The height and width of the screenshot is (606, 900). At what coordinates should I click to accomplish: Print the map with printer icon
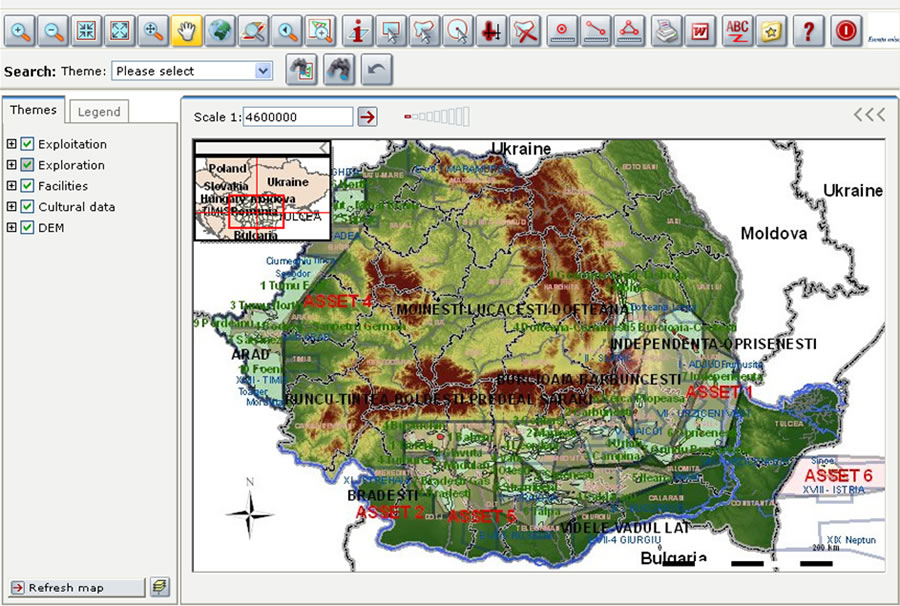666,30
